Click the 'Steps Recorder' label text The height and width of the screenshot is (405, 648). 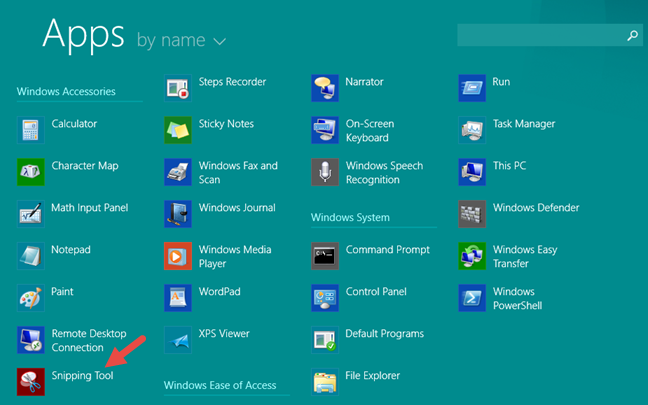point(232,82)
